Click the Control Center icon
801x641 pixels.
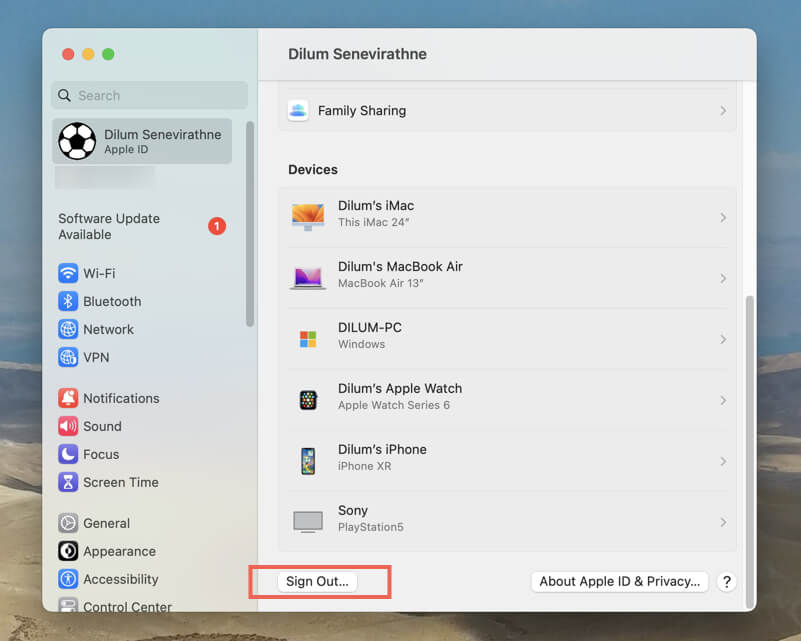(x=68, y=605)
